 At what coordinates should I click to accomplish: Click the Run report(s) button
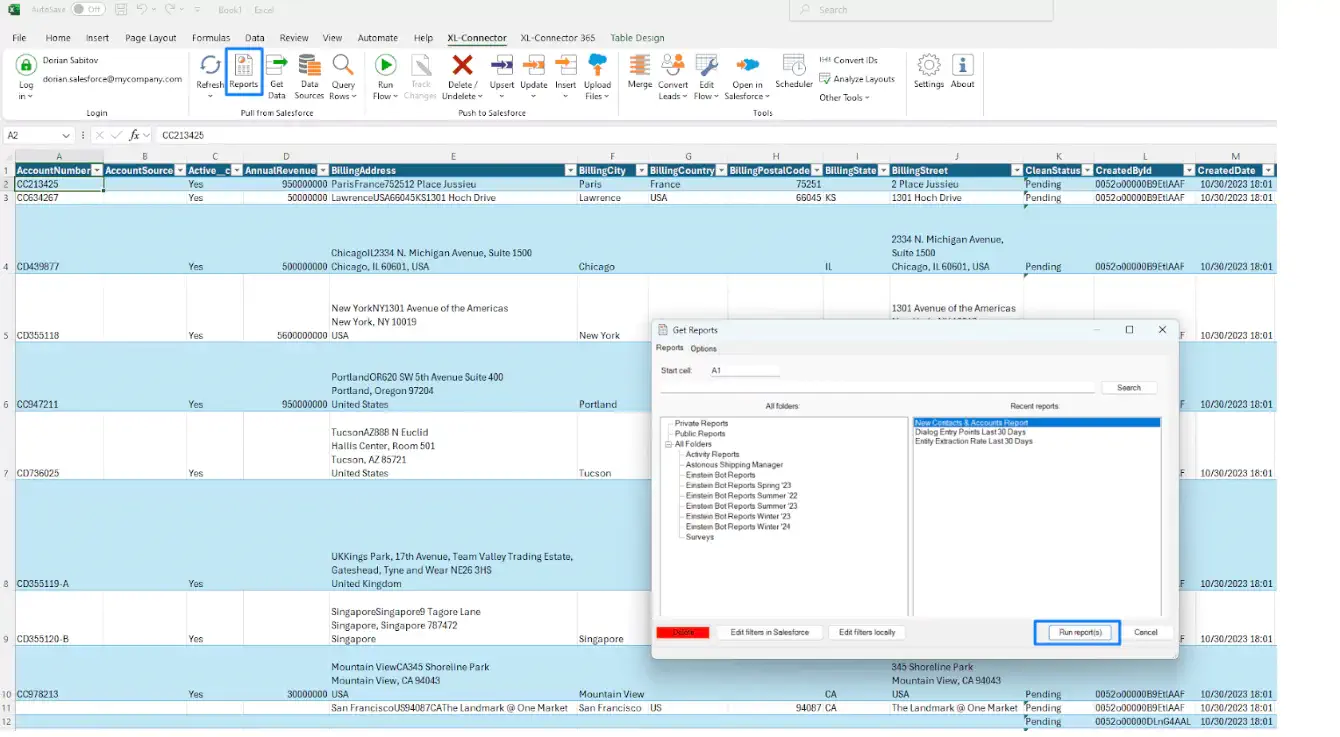[x=1080, y=633]
